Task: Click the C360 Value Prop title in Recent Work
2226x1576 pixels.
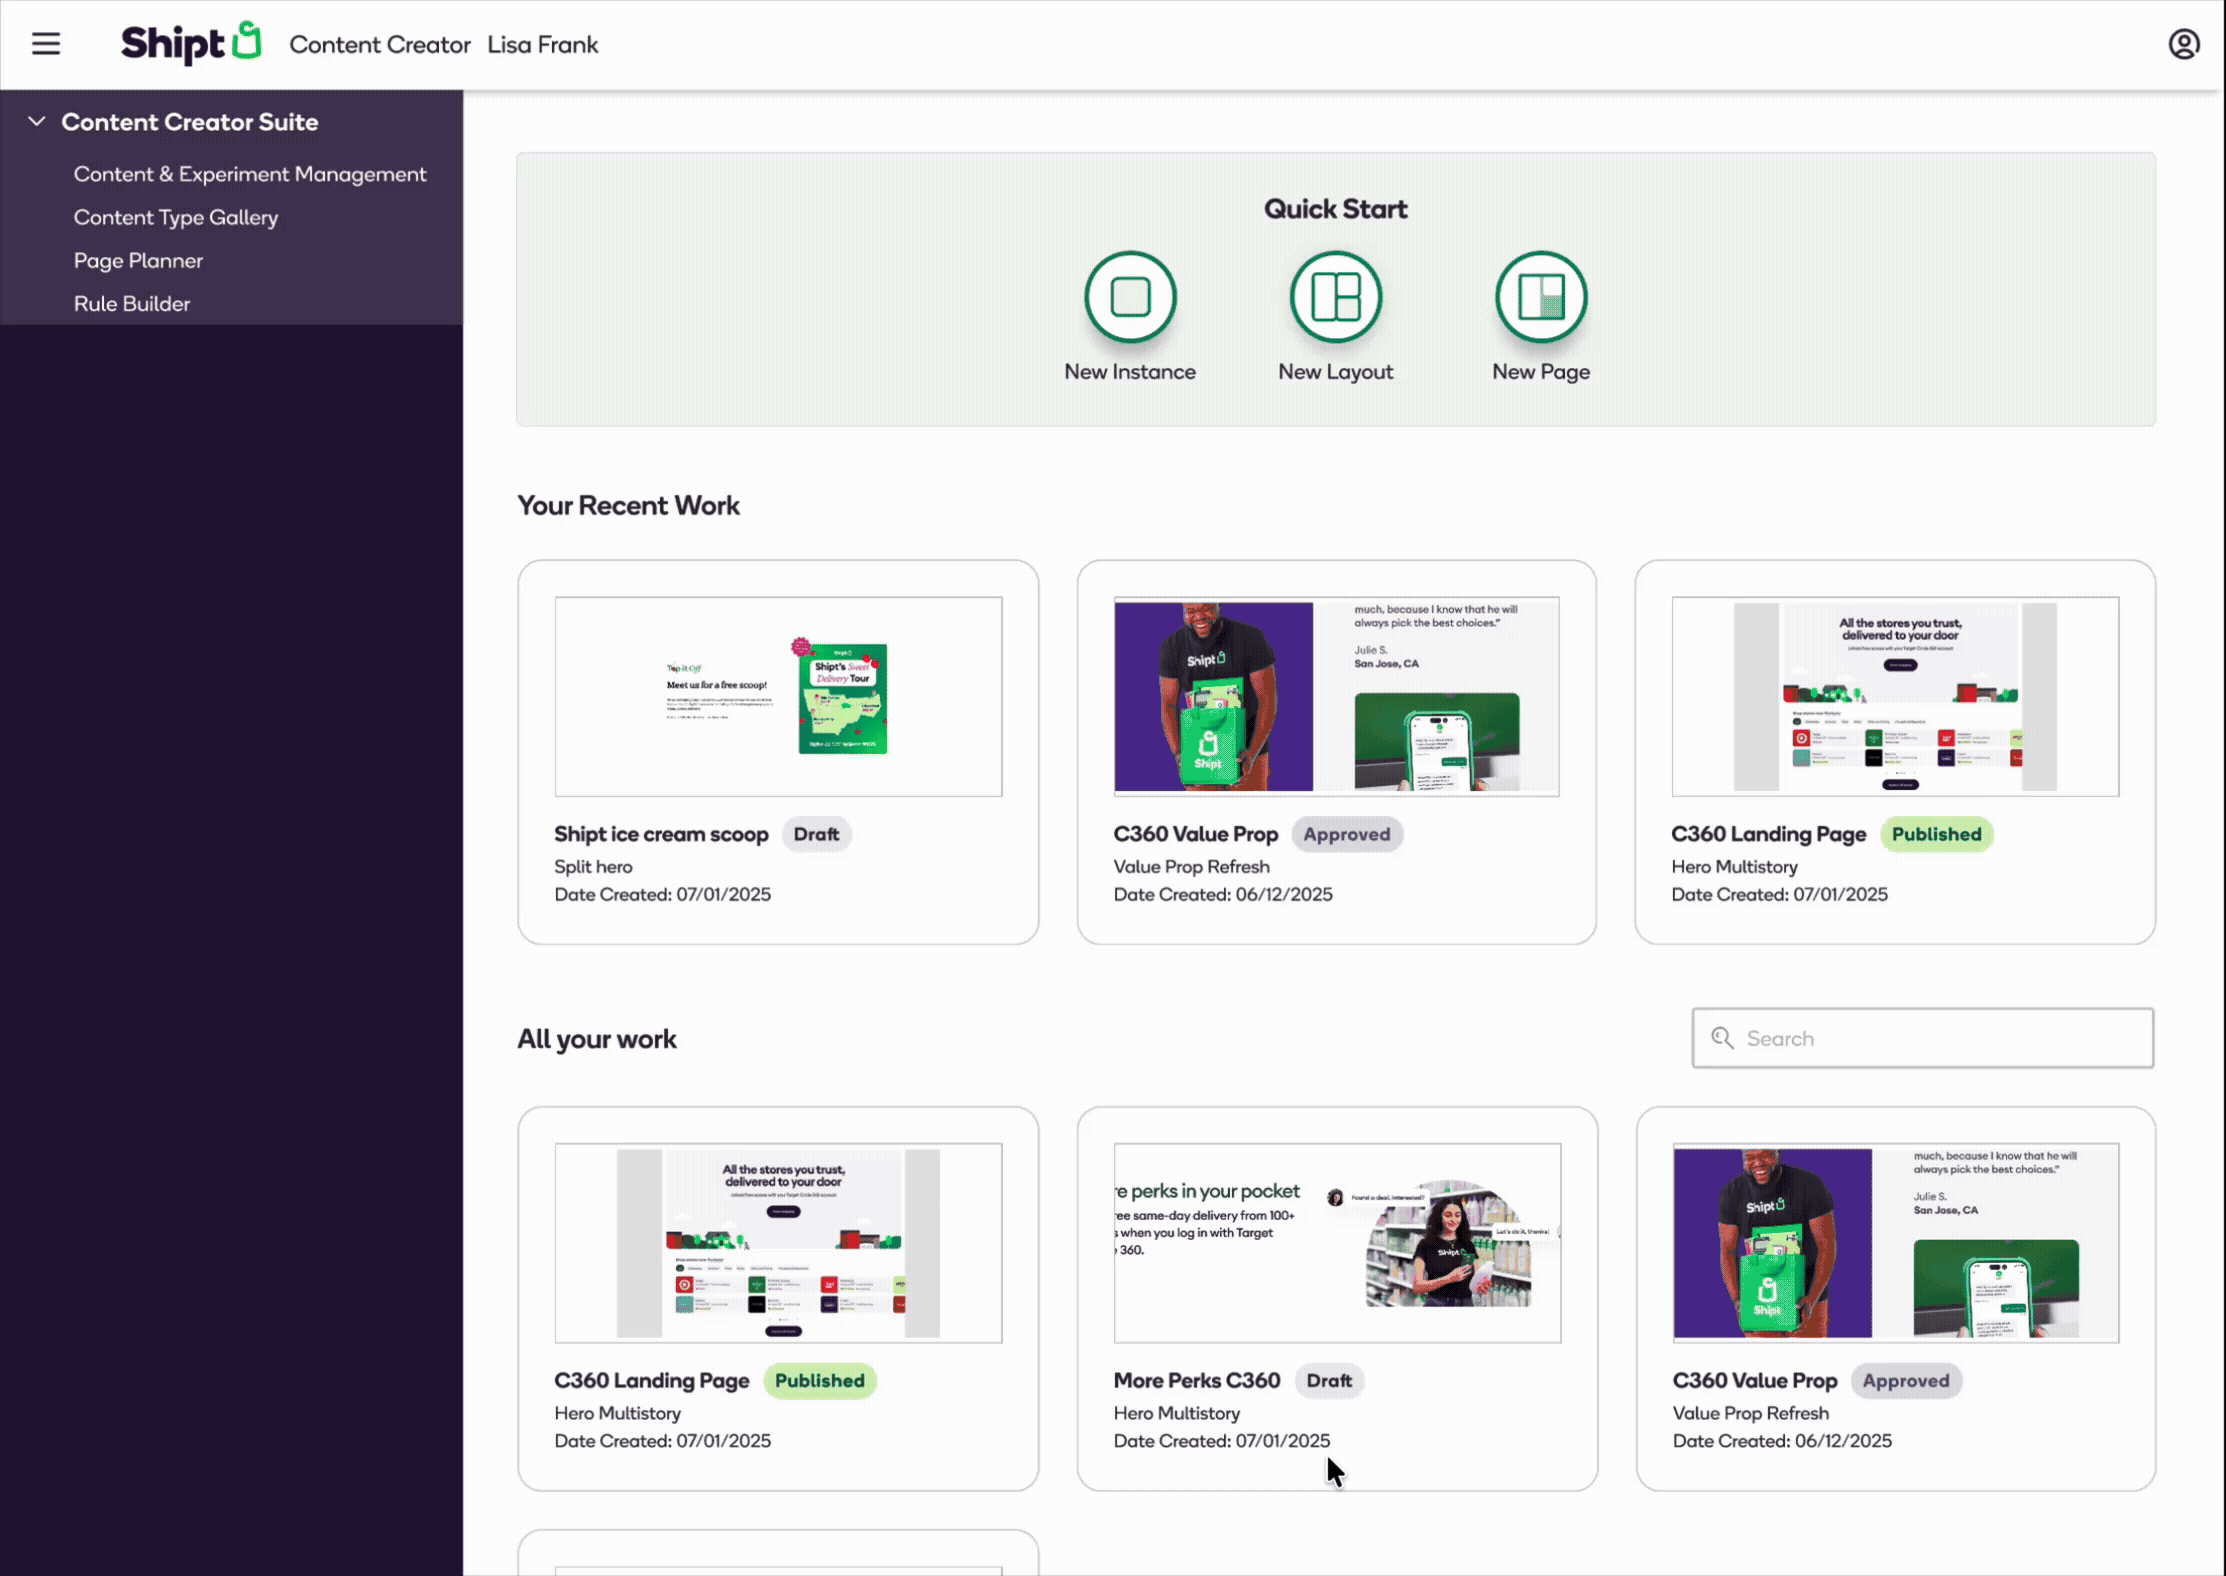Action: pyautogui.click(x=1196, y=834)
